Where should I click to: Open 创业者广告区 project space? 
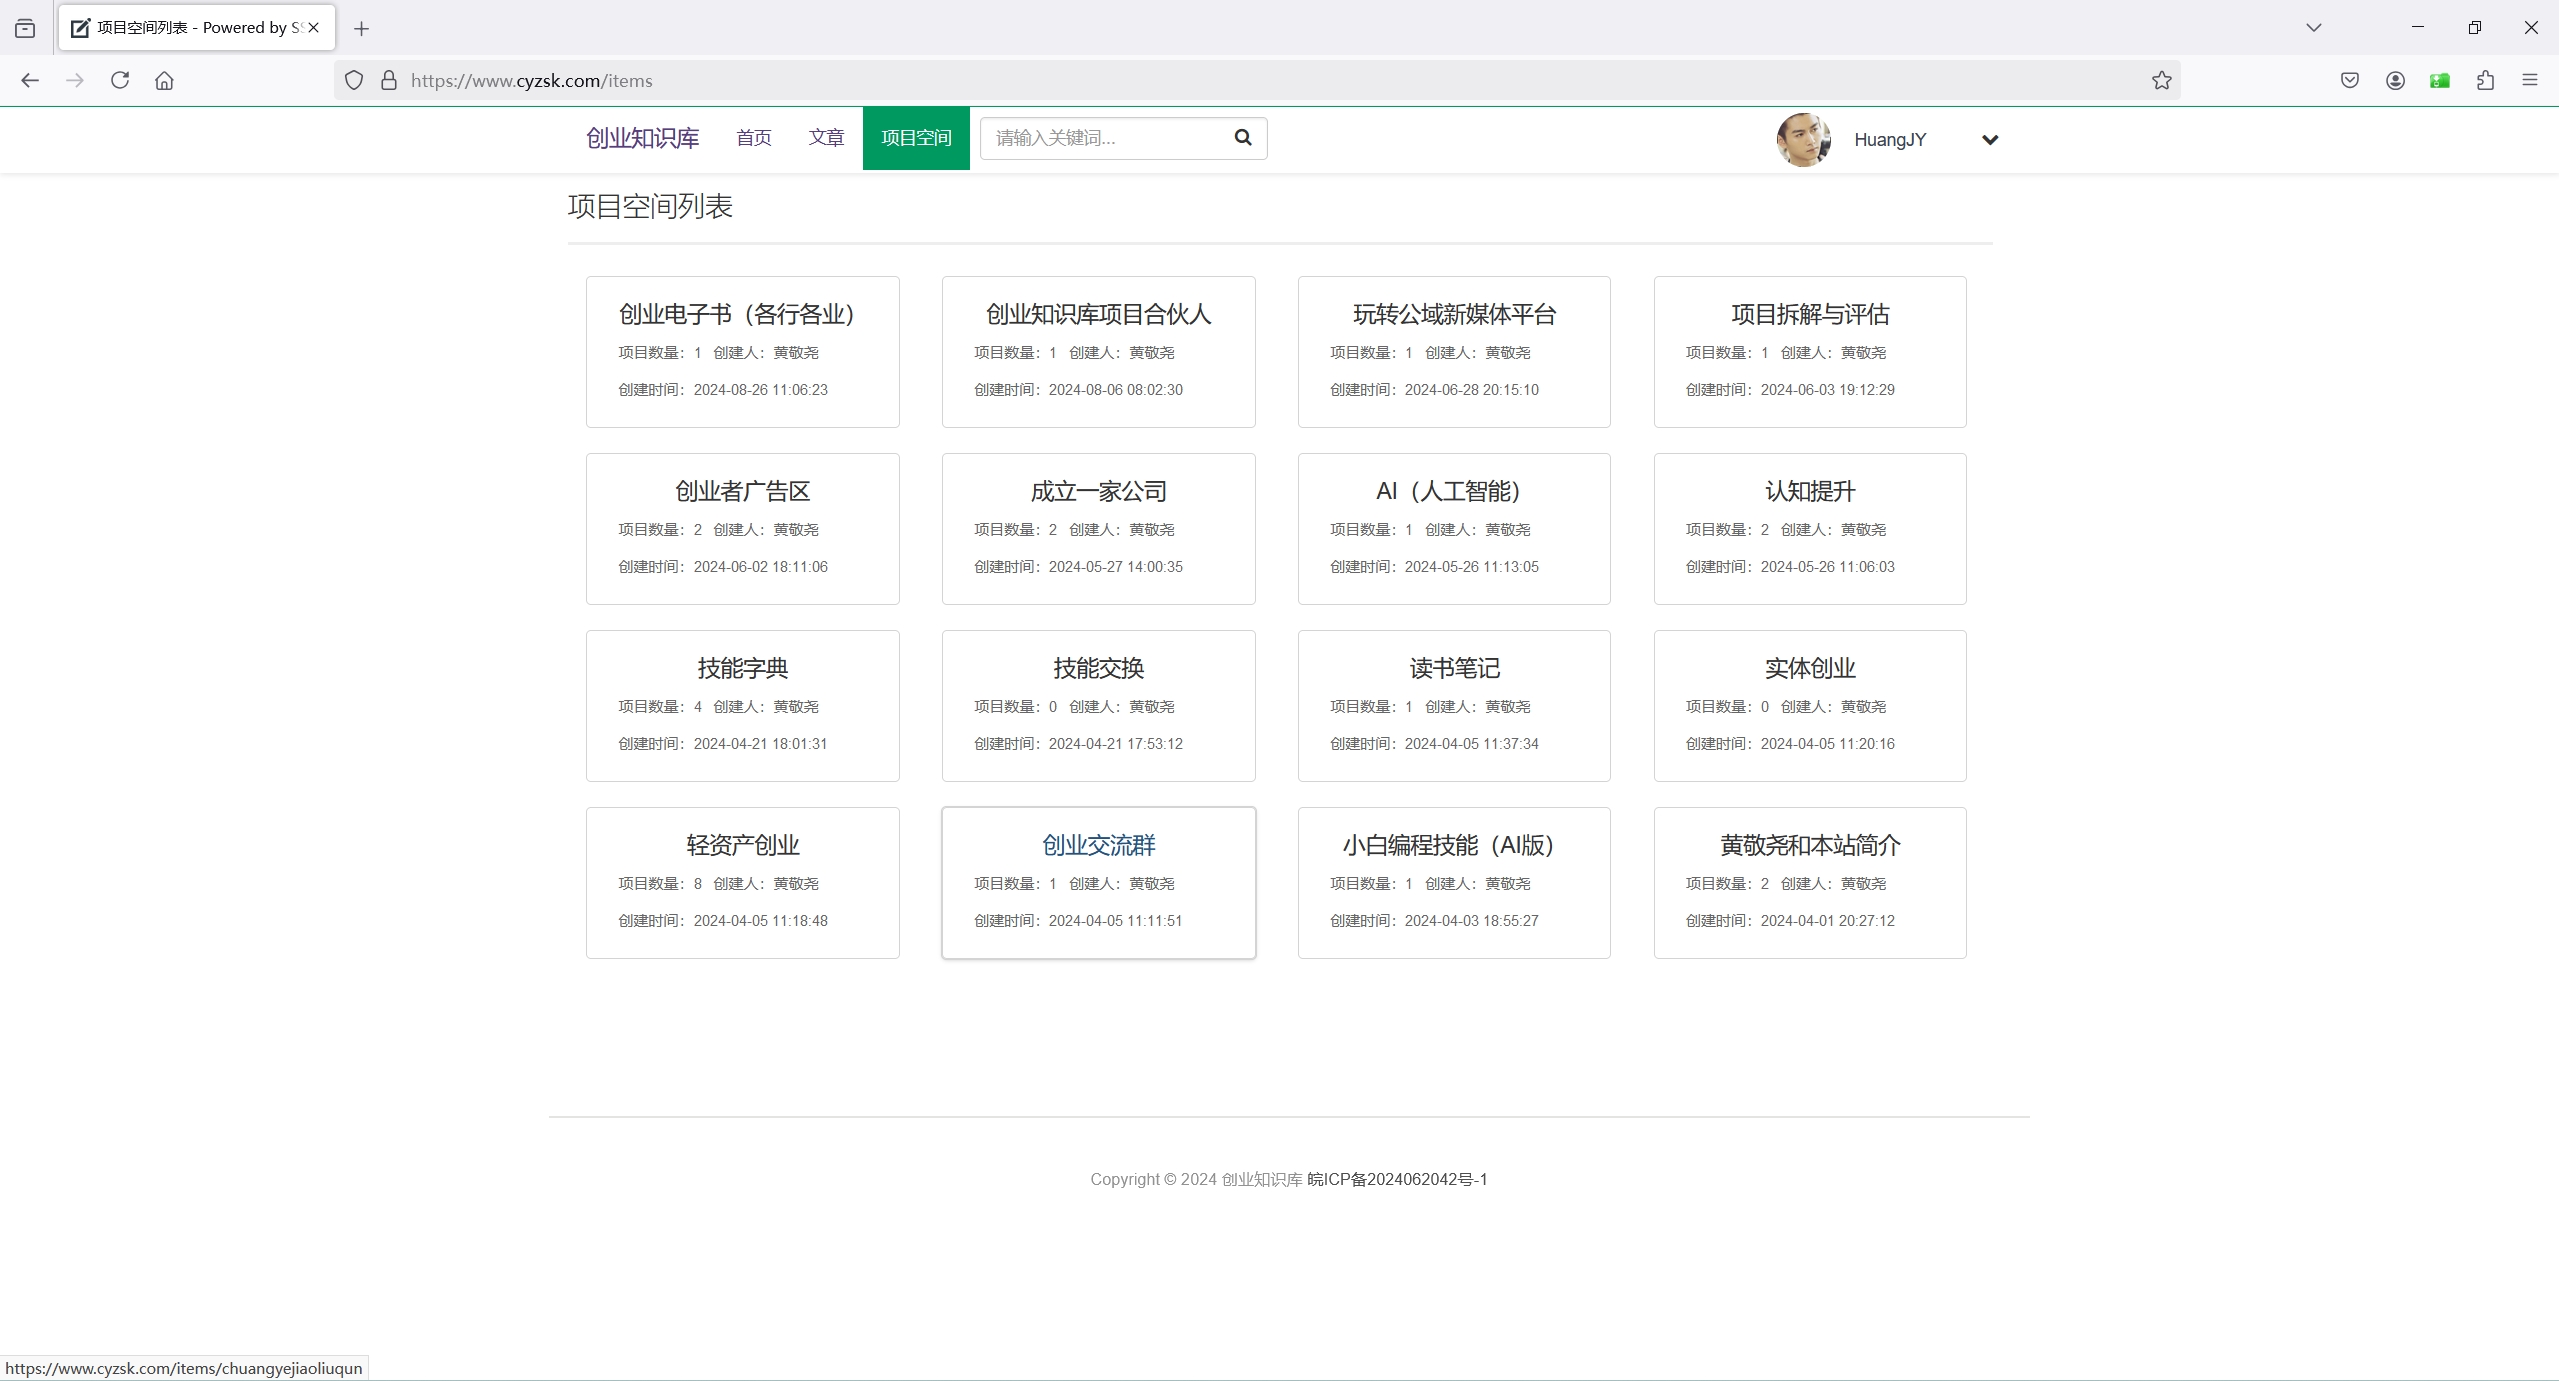pos(742,491)
